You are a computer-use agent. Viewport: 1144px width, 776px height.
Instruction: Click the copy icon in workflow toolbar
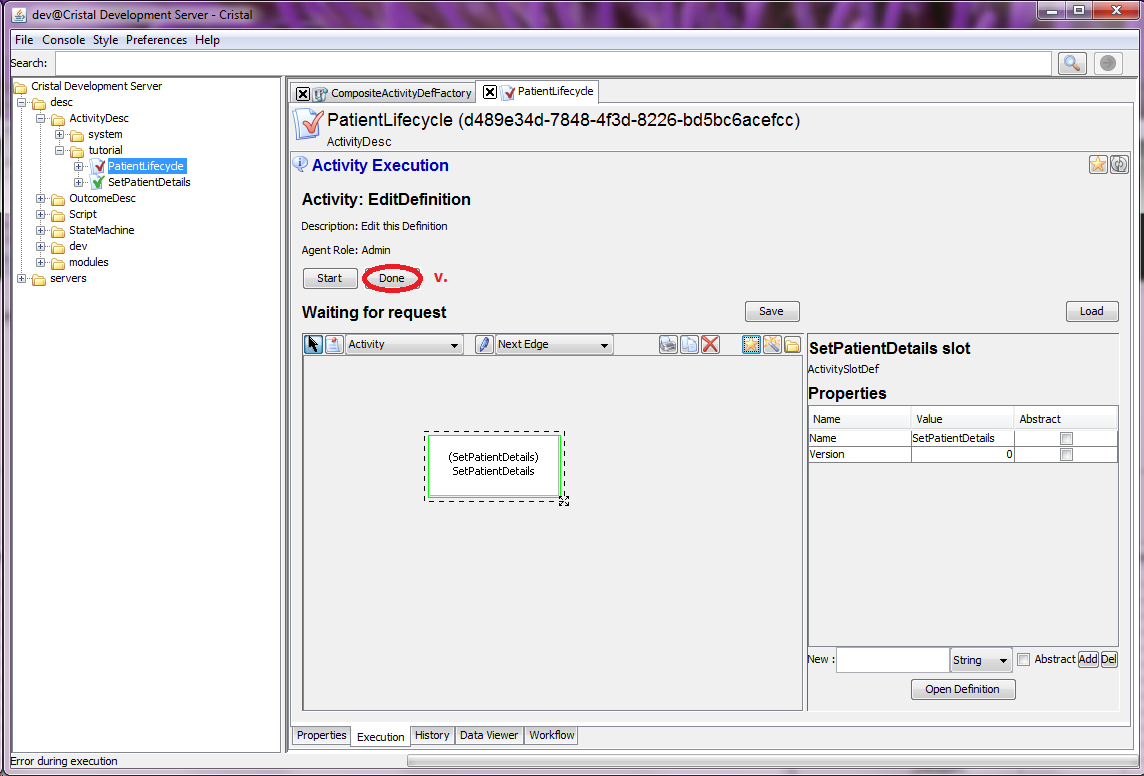pyautogui.click(x=690, y=344)
